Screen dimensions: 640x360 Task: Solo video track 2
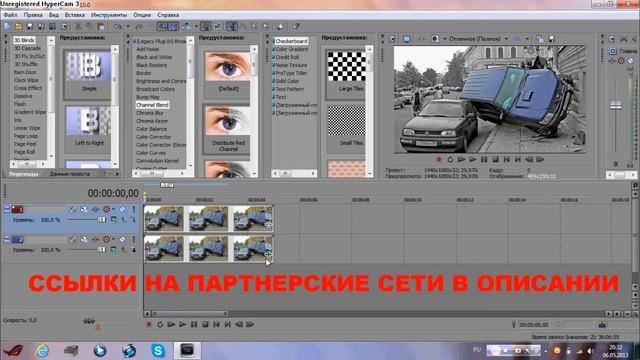click(x=133, y=239)
